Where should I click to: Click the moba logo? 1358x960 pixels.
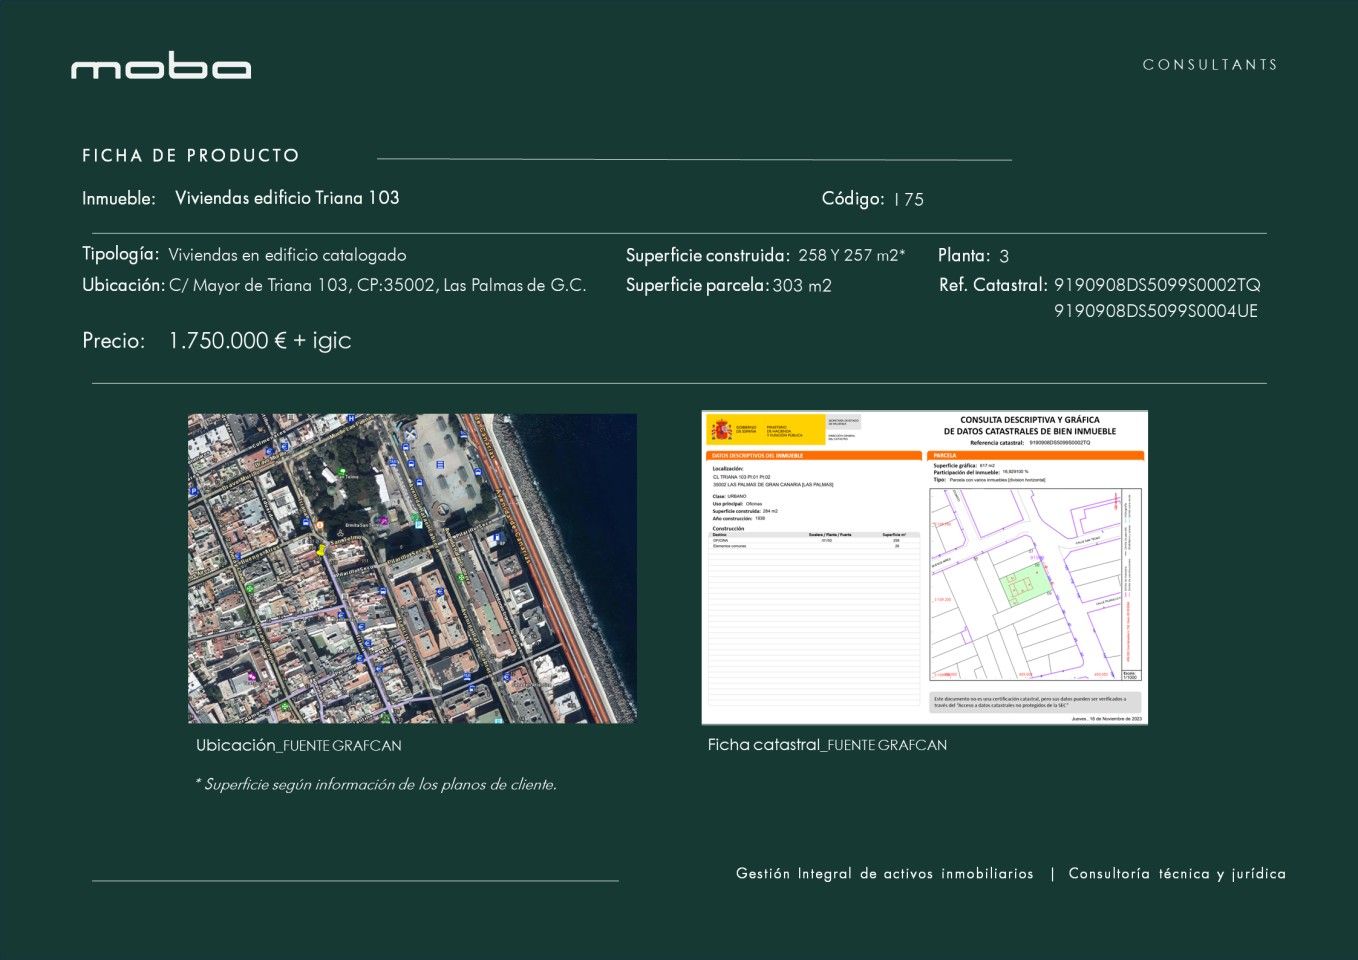[x=161, y=66]
